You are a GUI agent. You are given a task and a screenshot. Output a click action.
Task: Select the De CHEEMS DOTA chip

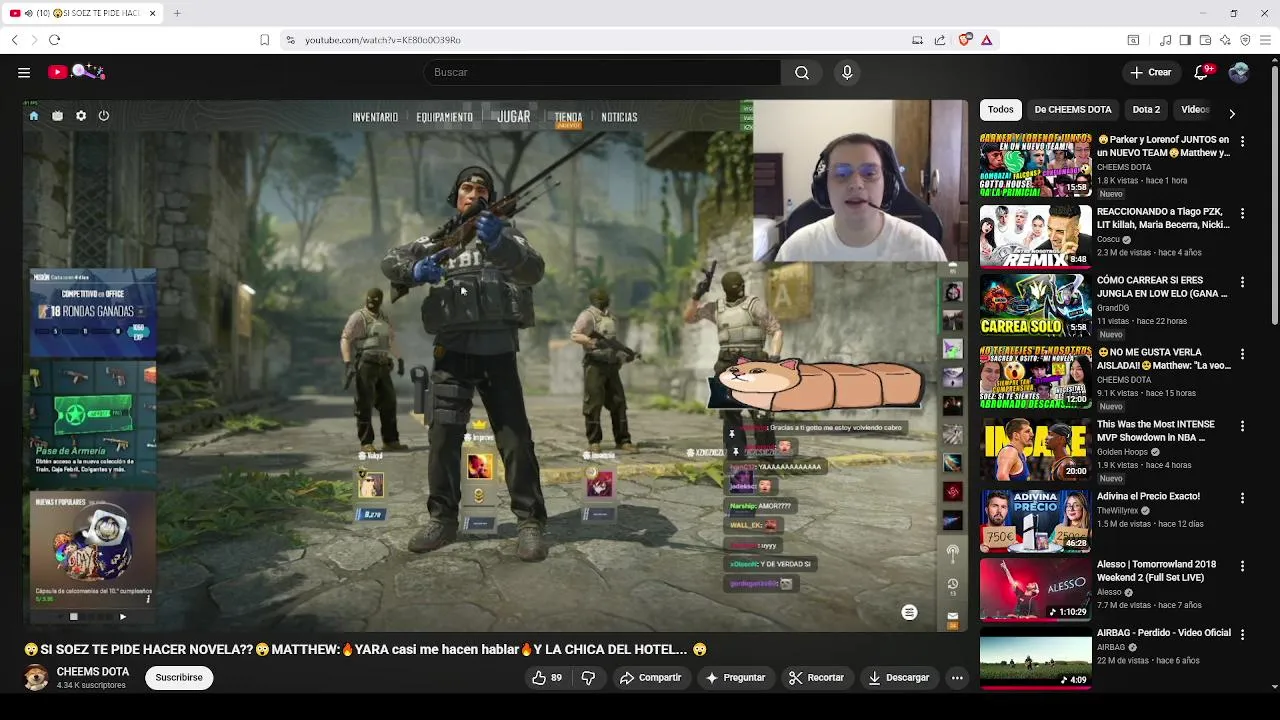pos(1072,110)
